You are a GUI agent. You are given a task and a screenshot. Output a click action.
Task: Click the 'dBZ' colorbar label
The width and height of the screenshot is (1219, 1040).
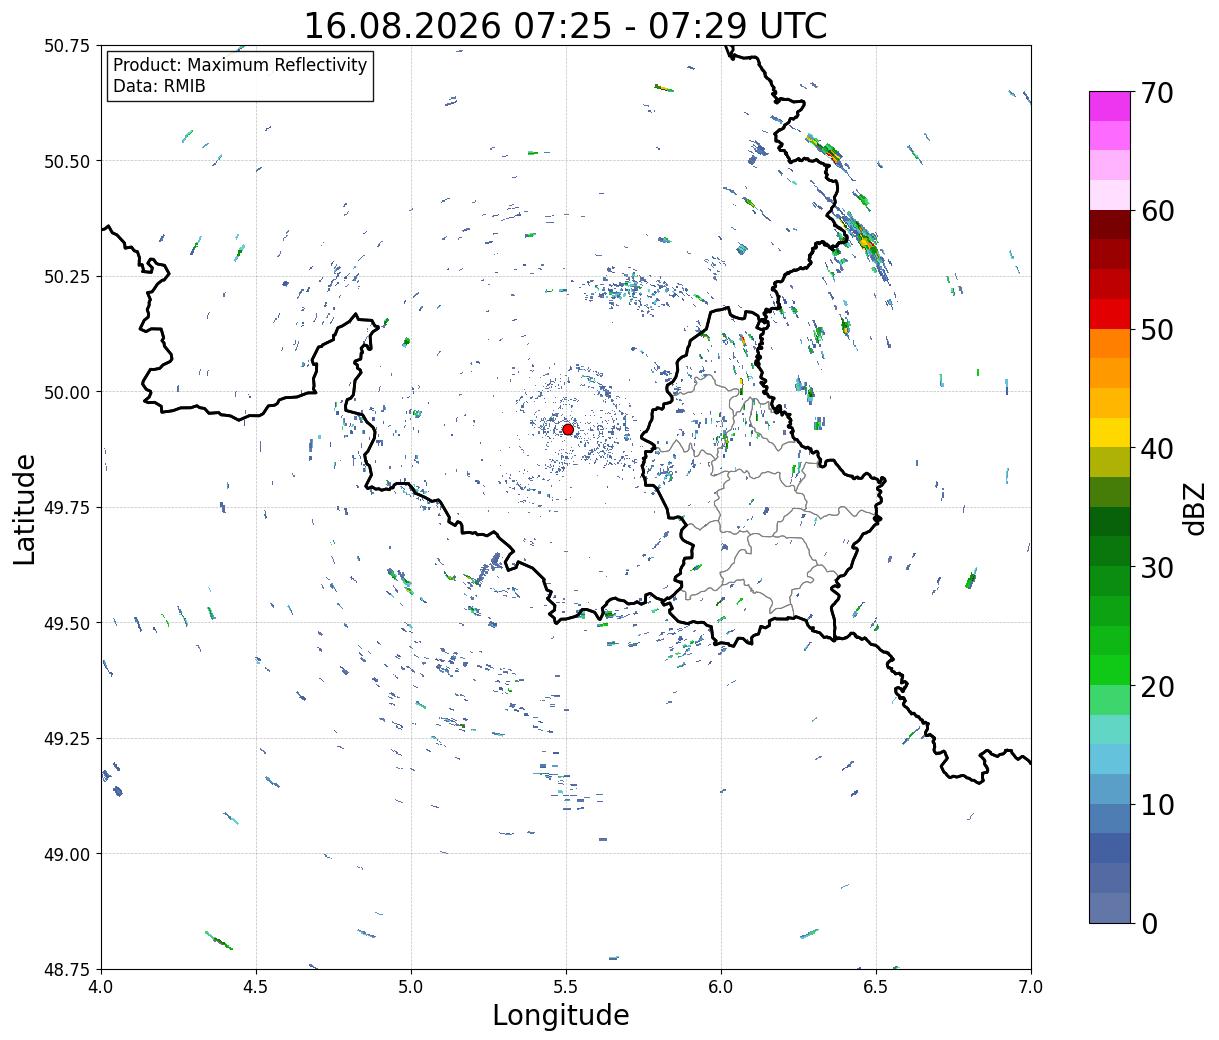point(1194,507)
